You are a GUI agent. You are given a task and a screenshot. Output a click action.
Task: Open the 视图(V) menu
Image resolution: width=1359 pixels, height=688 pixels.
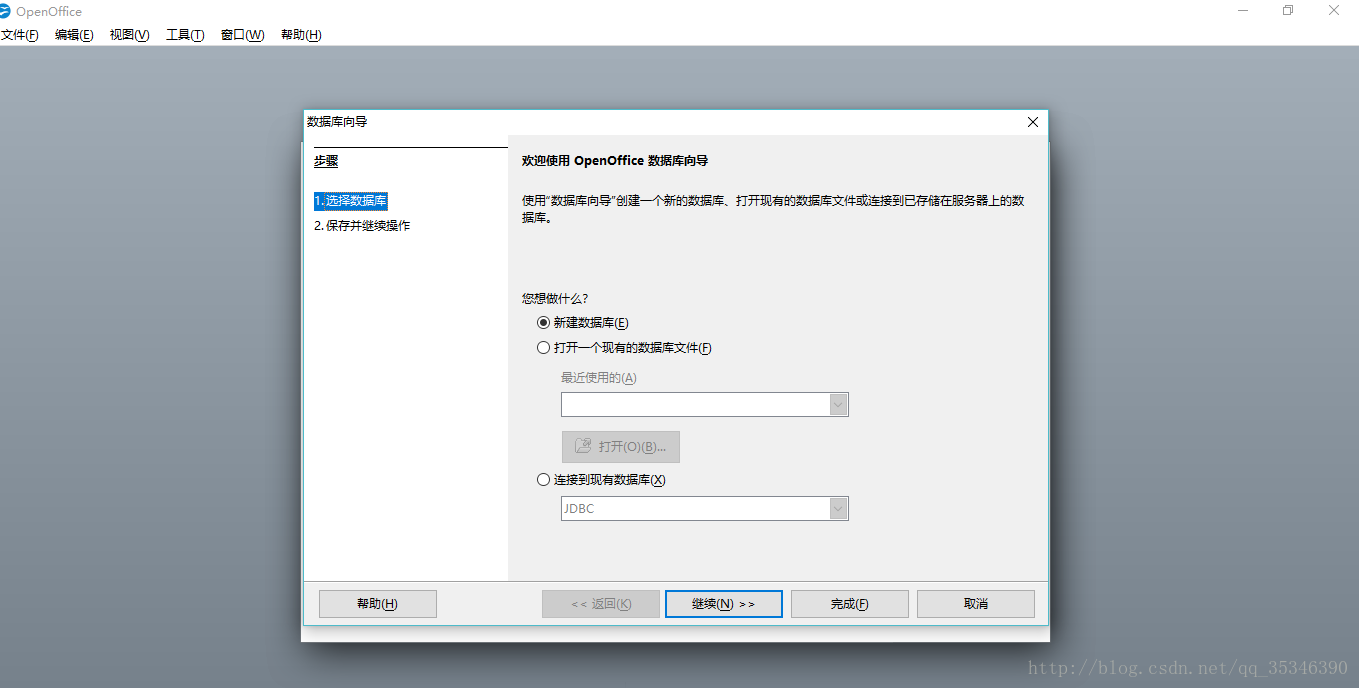tap(130, 35)
